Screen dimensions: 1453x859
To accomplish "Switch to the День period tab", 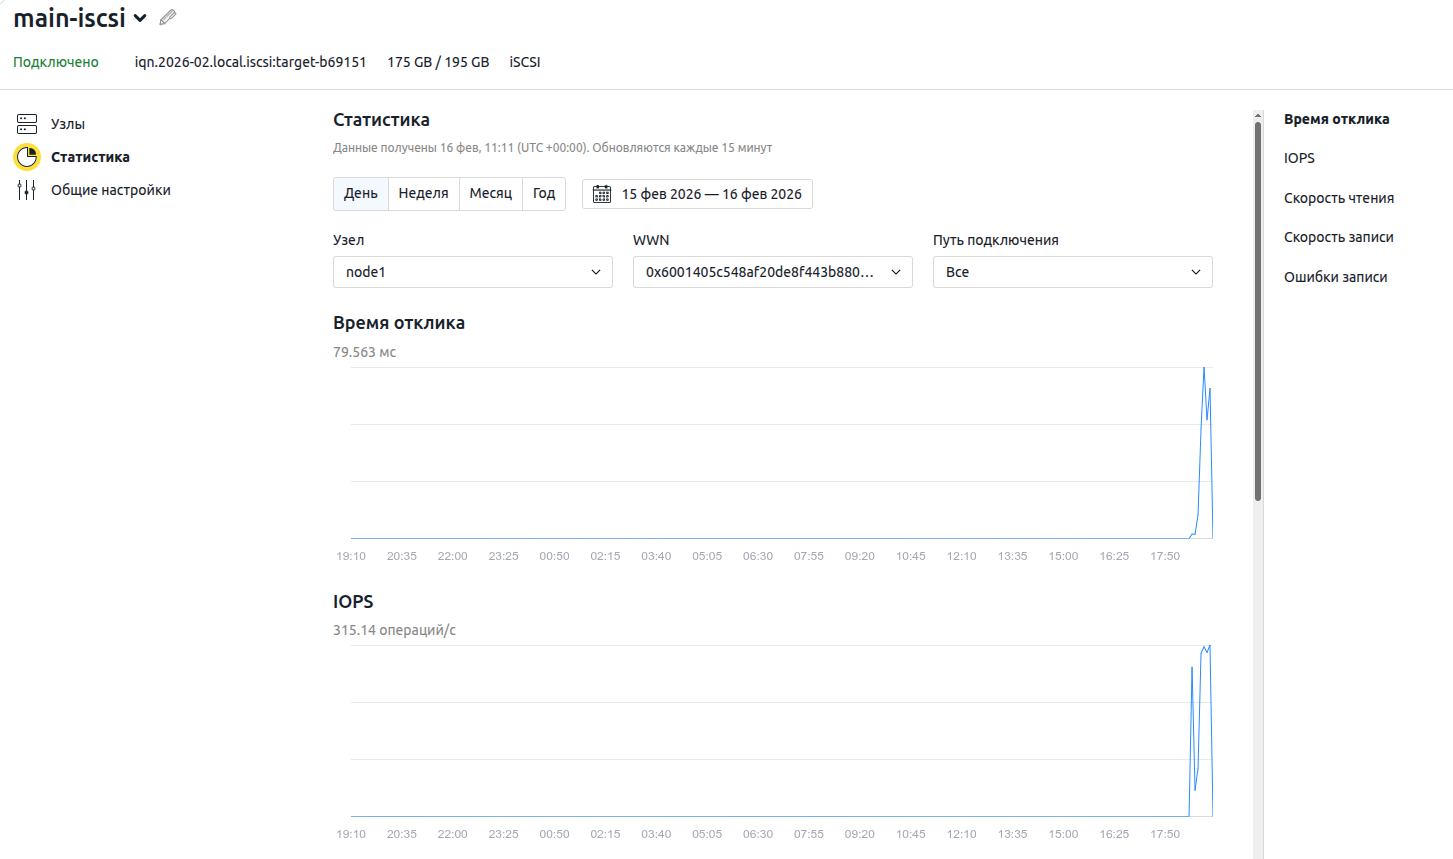I will coord(360,193).
